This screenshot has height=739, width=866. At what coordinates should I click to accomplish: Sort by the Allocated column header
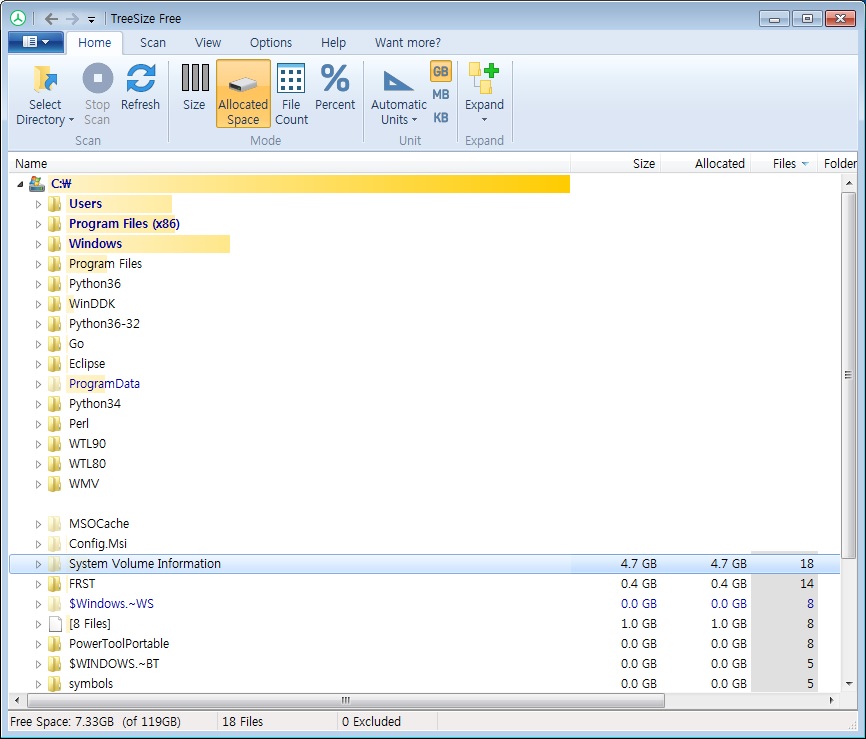[705, 163]
